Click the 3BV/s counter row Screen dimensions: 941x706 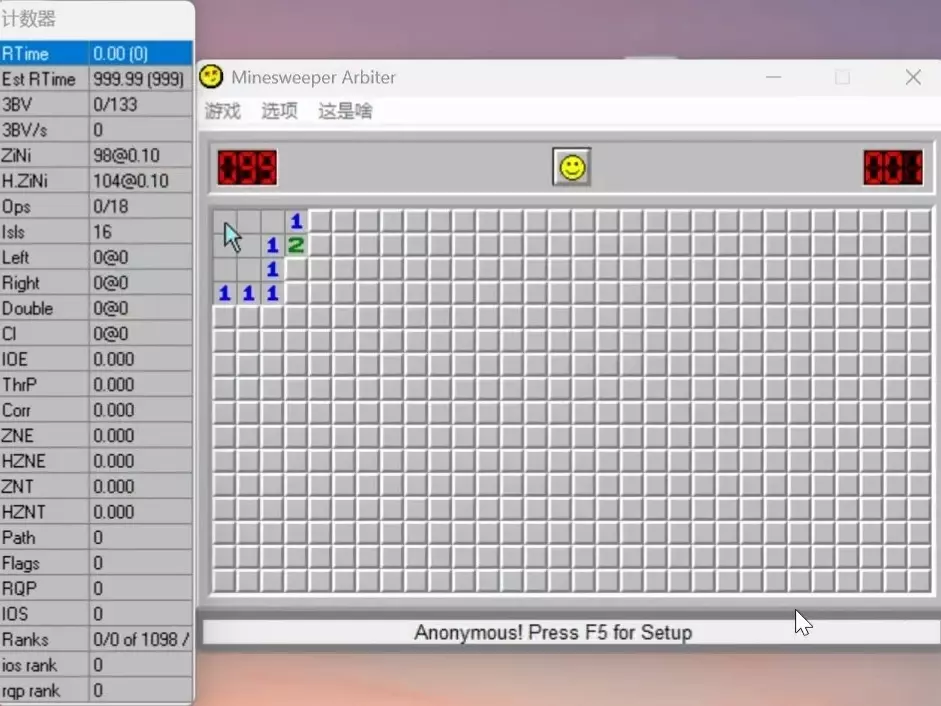[x=96, y=130]
